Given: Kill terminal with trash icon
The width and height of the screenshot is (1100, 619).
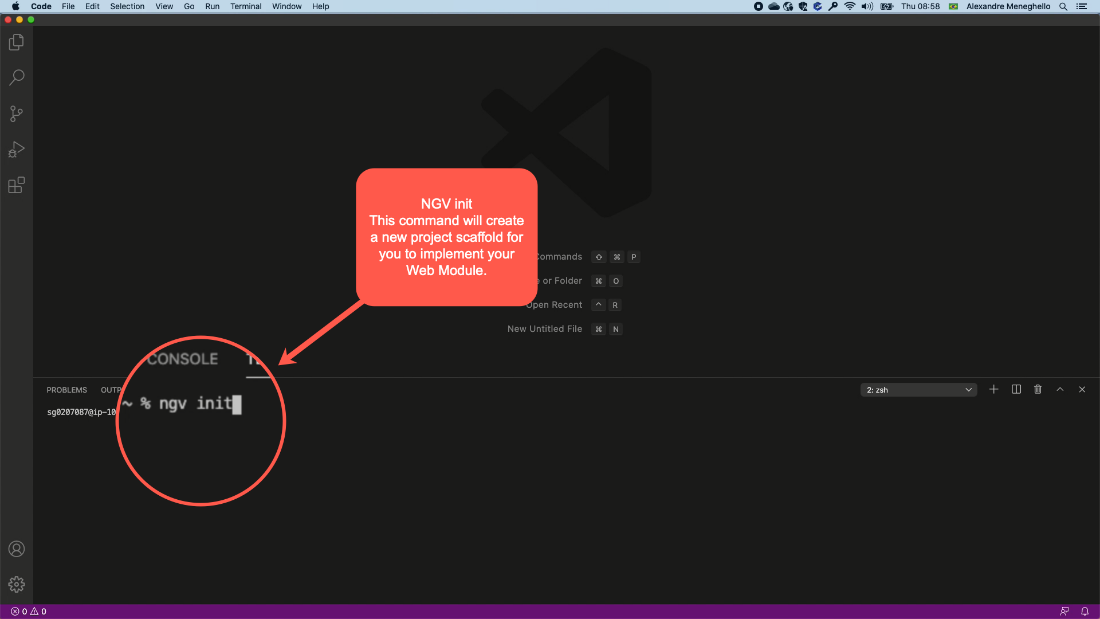Looking at the screenshot, I should (x=1038, y=390).
